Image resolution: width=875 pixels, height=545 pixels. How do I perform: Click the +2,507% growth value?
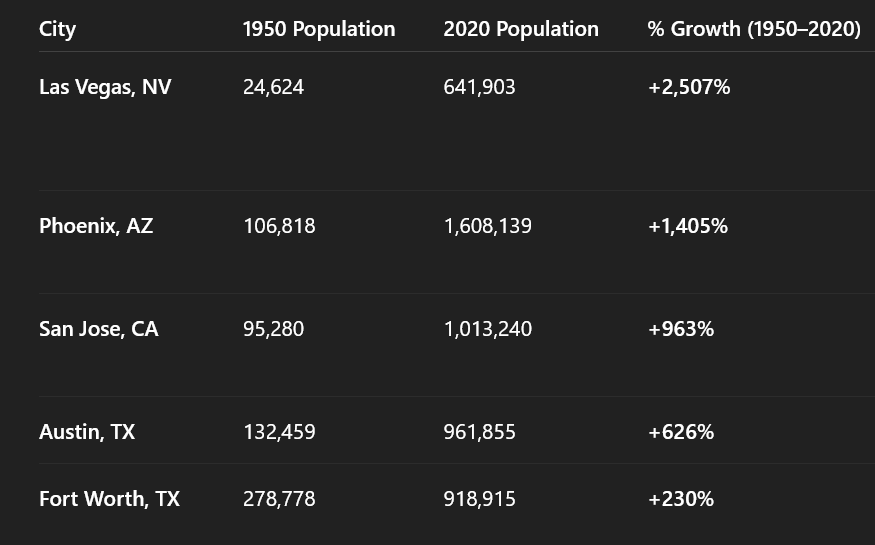point(689,87)
